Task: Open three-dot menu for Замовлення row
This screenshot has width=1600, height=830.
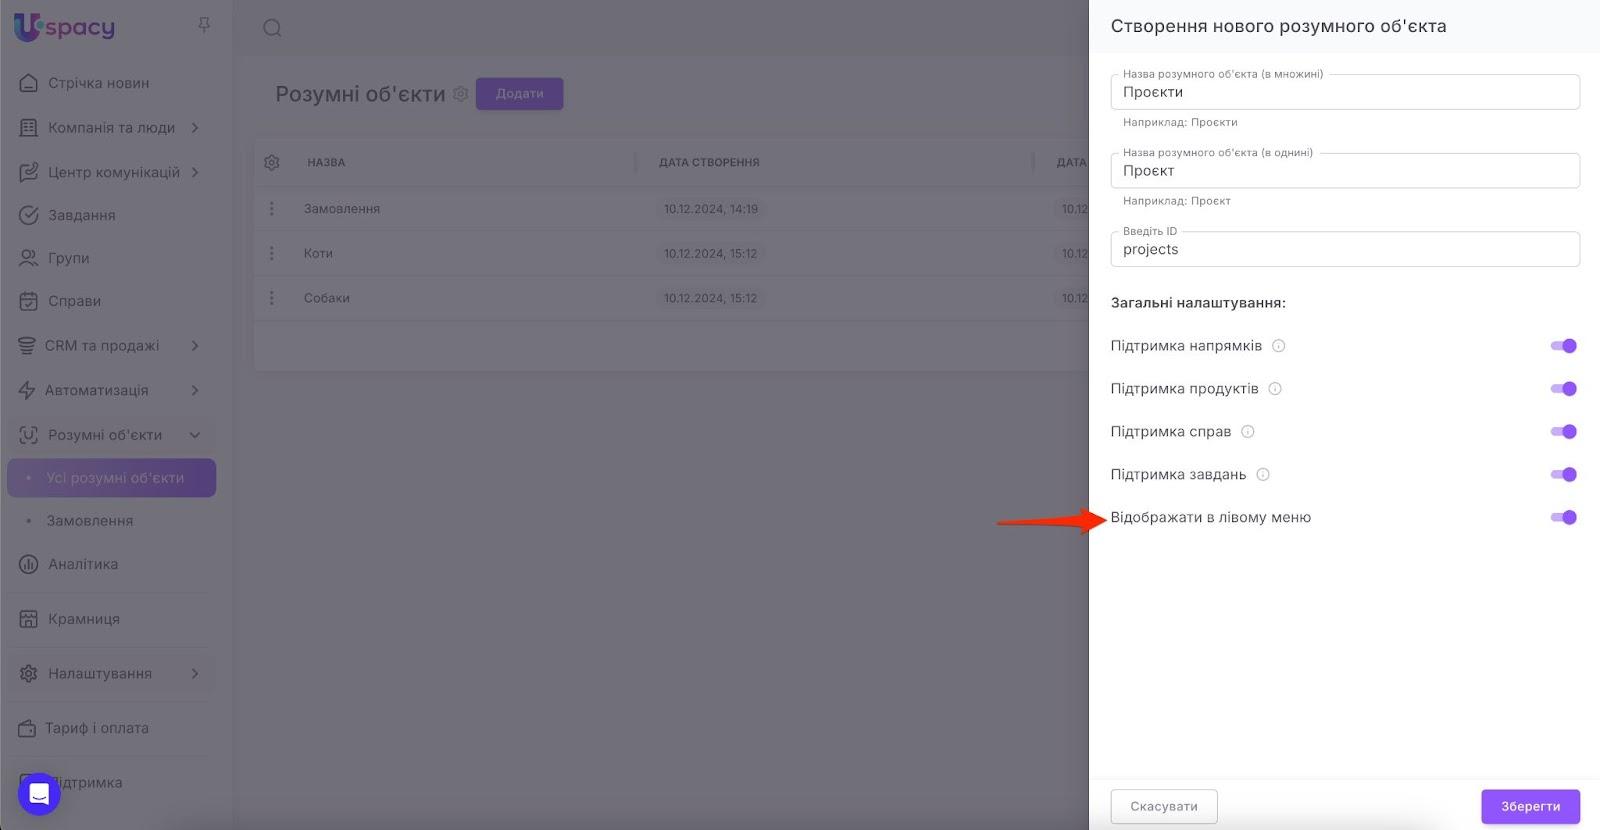Action: pyautogui.click(x=271, y=209)
